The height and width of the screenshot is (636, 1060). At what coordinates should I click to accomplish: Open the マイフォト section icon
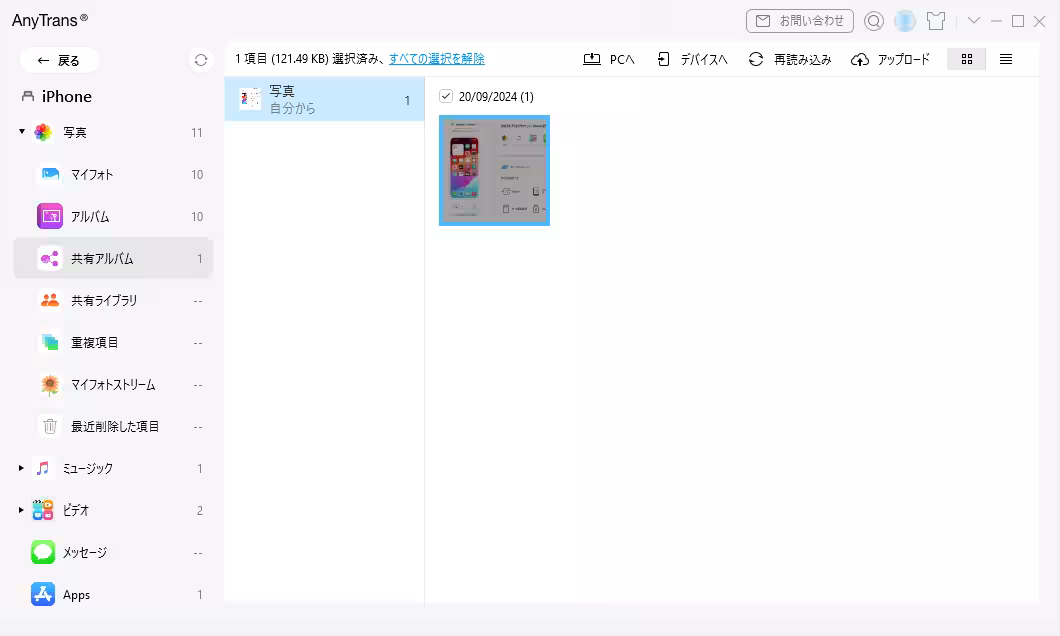[48, 174]
